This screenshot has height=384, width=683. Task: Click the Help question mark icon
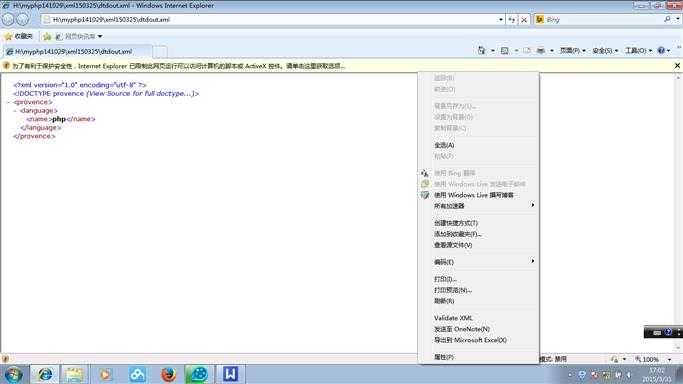[661, 51]
